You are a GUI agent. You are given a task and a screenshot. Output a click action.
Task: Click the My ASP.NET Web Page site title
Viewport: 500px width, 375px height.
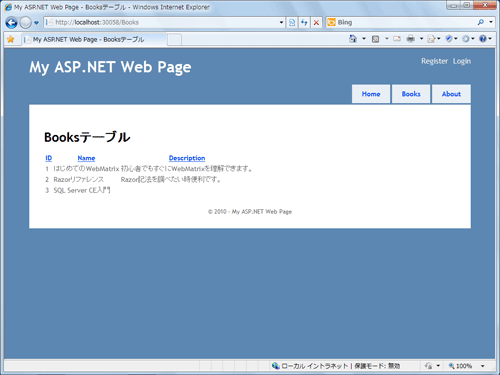click(x=110, y=67)
